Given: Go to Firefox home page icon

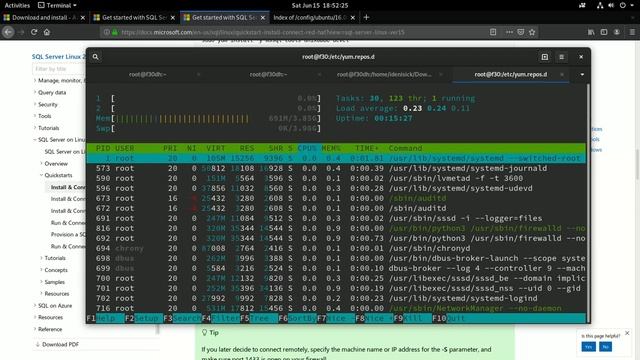Looking at the screenshot, I should [47, 32].
